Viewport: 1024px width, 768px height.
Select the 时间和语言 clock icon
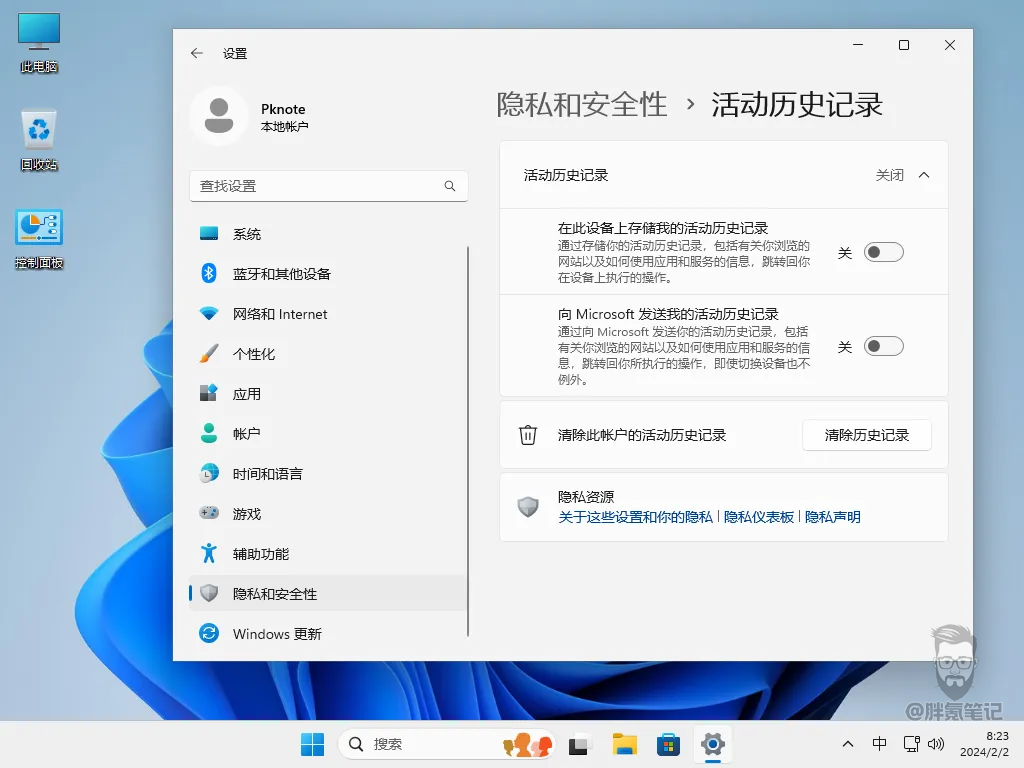click(x=209, y=473)
